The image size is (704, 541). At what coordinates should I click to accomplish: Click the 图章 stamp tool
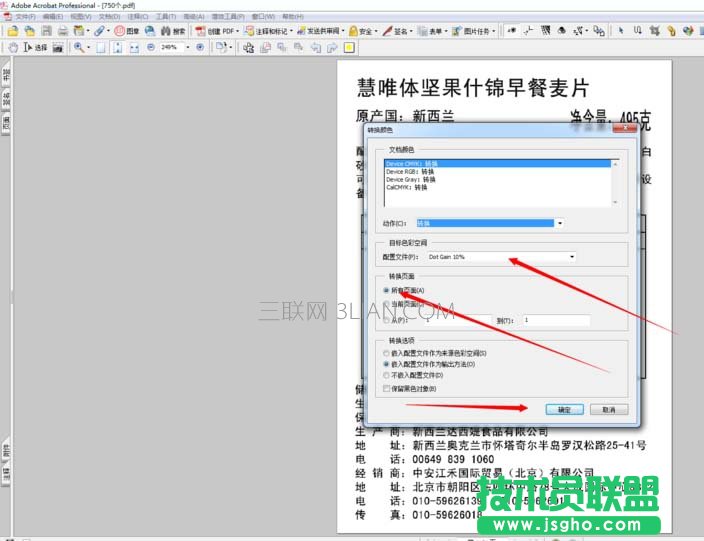point(126,31)
